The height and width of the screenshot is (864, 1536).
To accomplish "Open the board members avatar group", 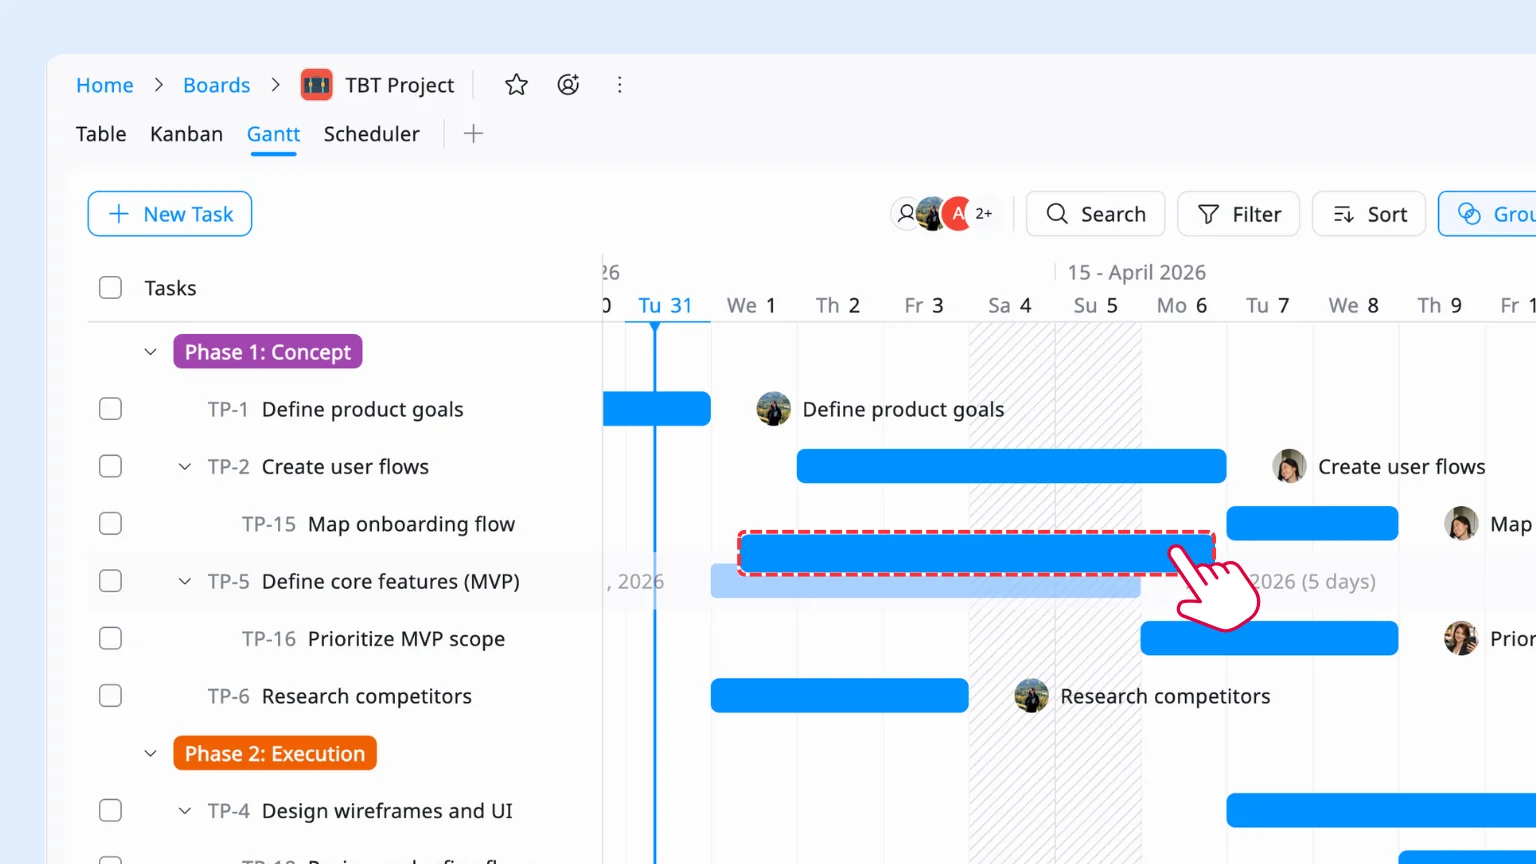I will click(943, 214).
